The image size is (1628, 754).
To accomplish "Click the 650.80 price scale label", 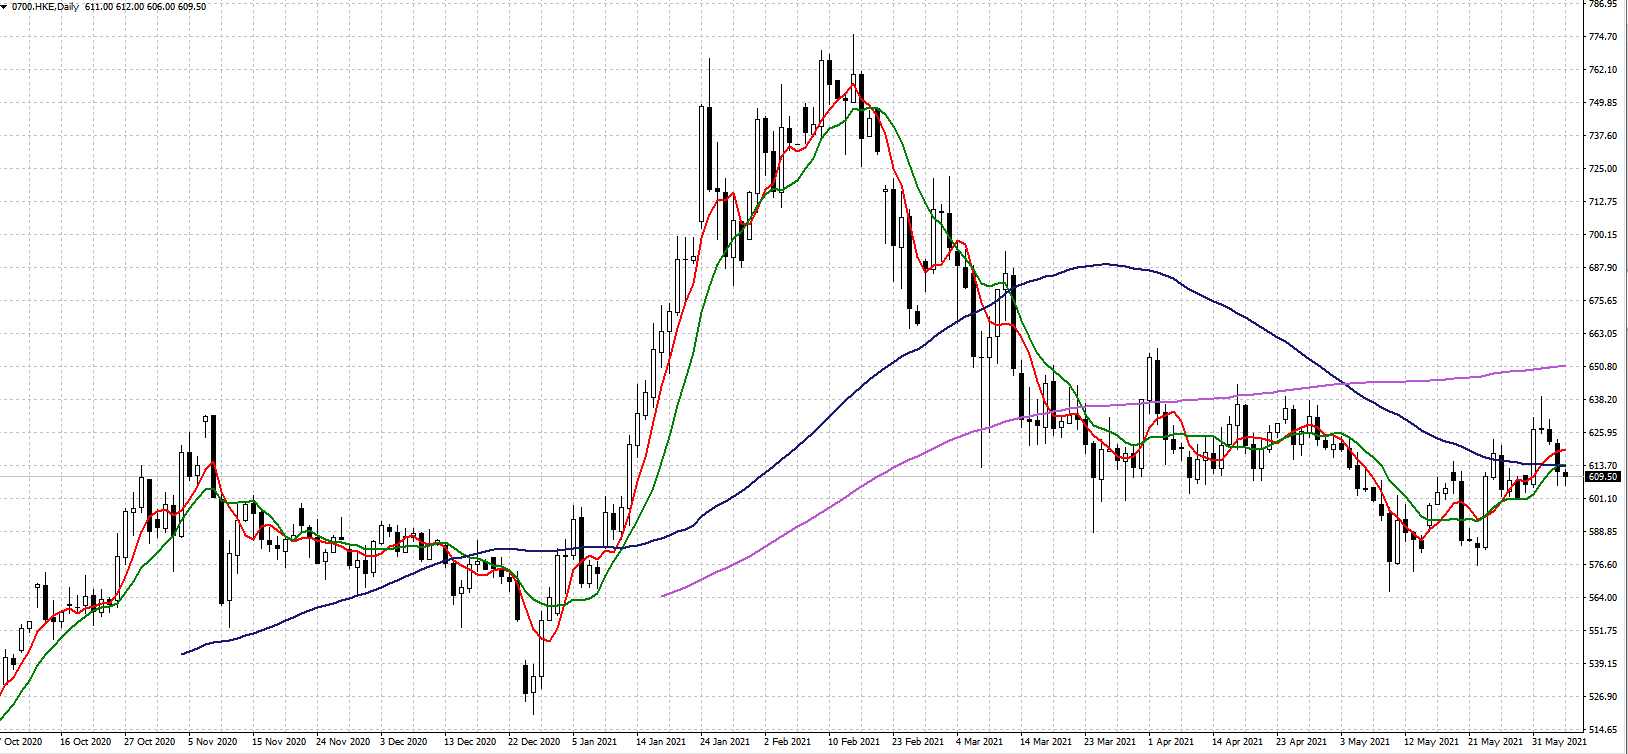I will (x=1603, y=367).
